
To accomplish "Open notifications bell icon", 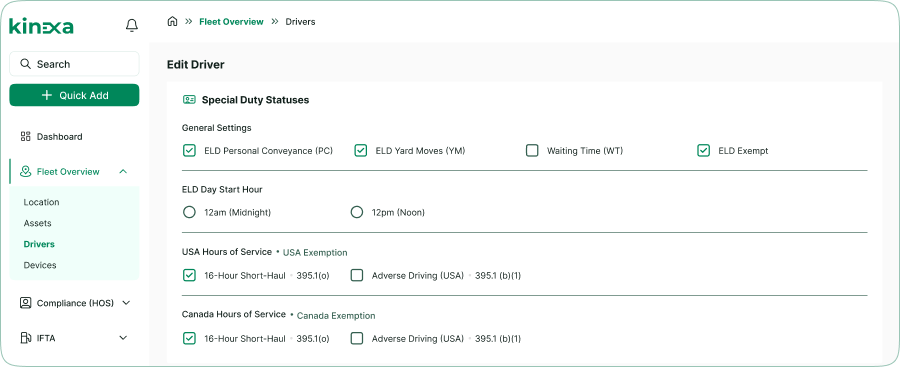I will click(x=131, y=25).
